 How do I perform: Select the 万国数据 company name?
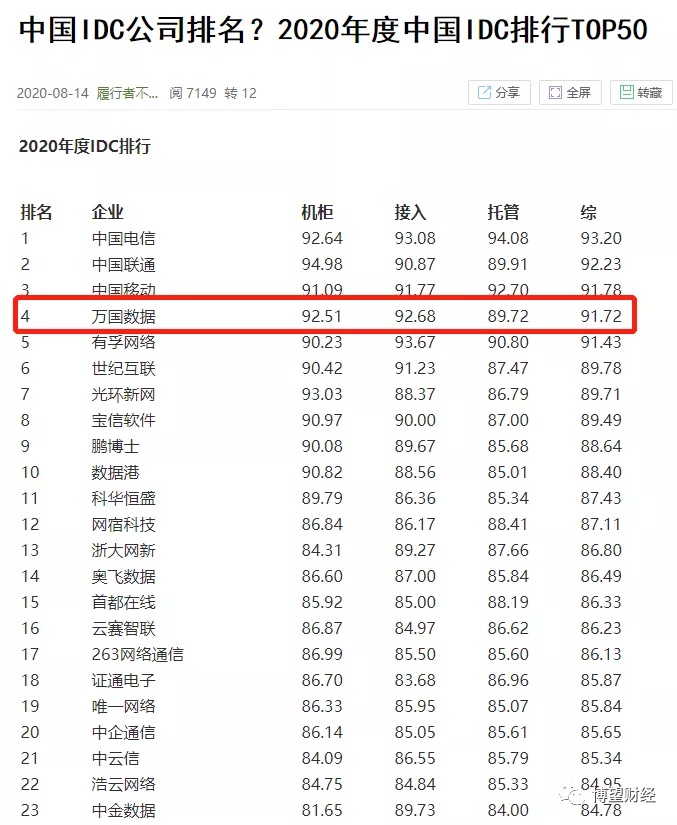[124, 316]
